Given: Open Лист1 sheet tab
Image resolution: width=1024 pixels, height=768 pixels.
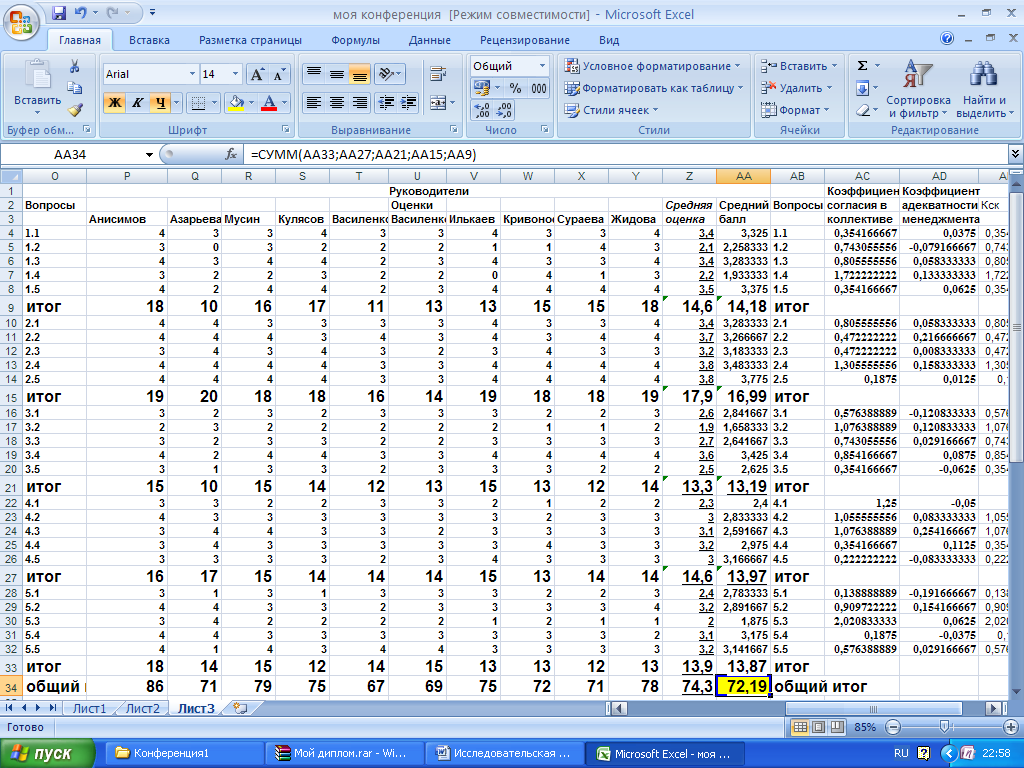Looking at the screenshot, I should 89,709.
